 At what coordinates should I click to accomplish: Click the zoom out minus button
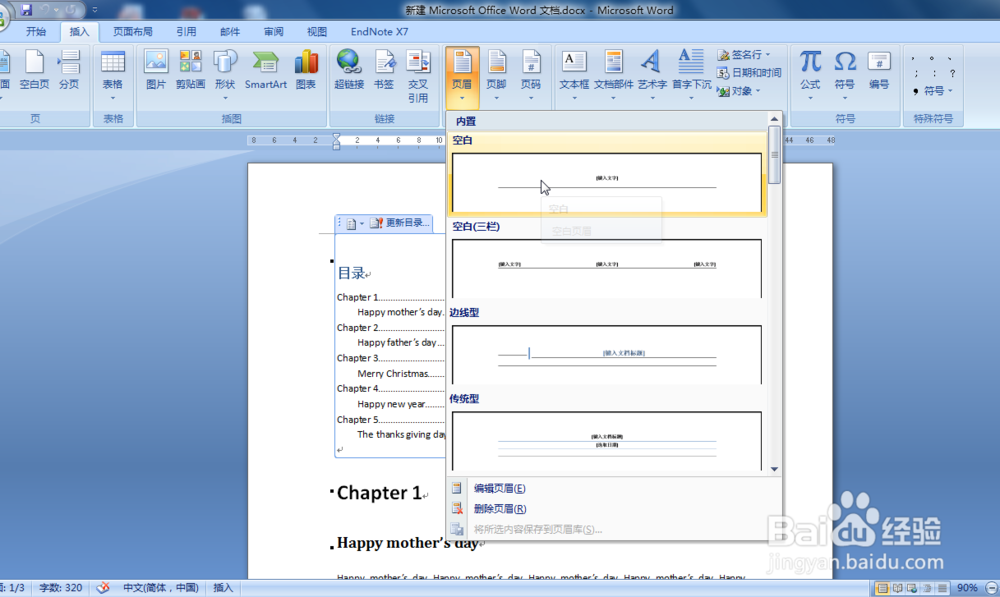pyautogui.click(x=992, y=587)
